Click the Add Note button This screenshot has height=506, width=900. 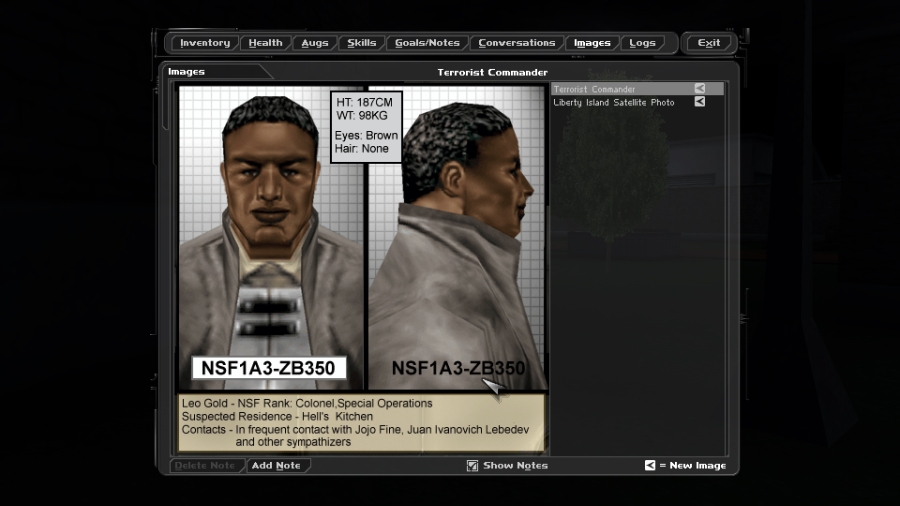click(x=276, y=465)
